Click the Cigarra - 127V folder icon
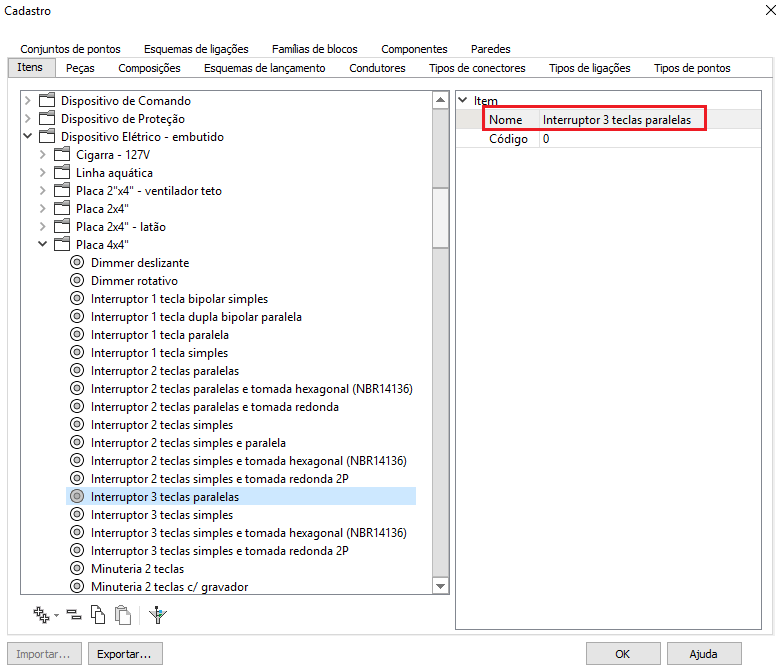 coord(62,155)
